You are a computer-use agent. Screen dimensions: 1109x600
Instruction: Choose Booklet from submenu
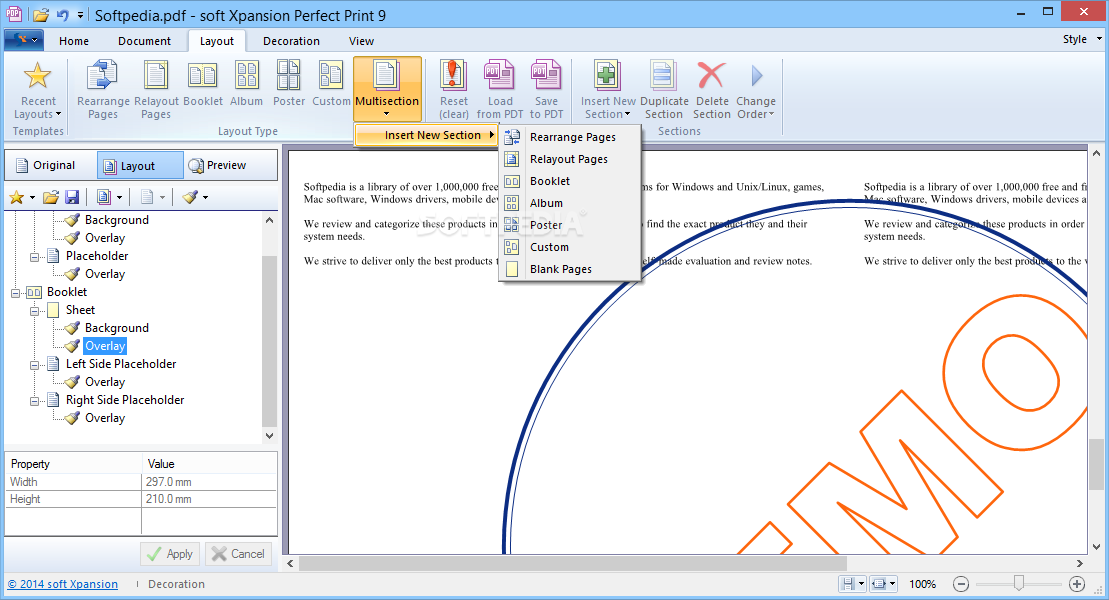[570, 181]
